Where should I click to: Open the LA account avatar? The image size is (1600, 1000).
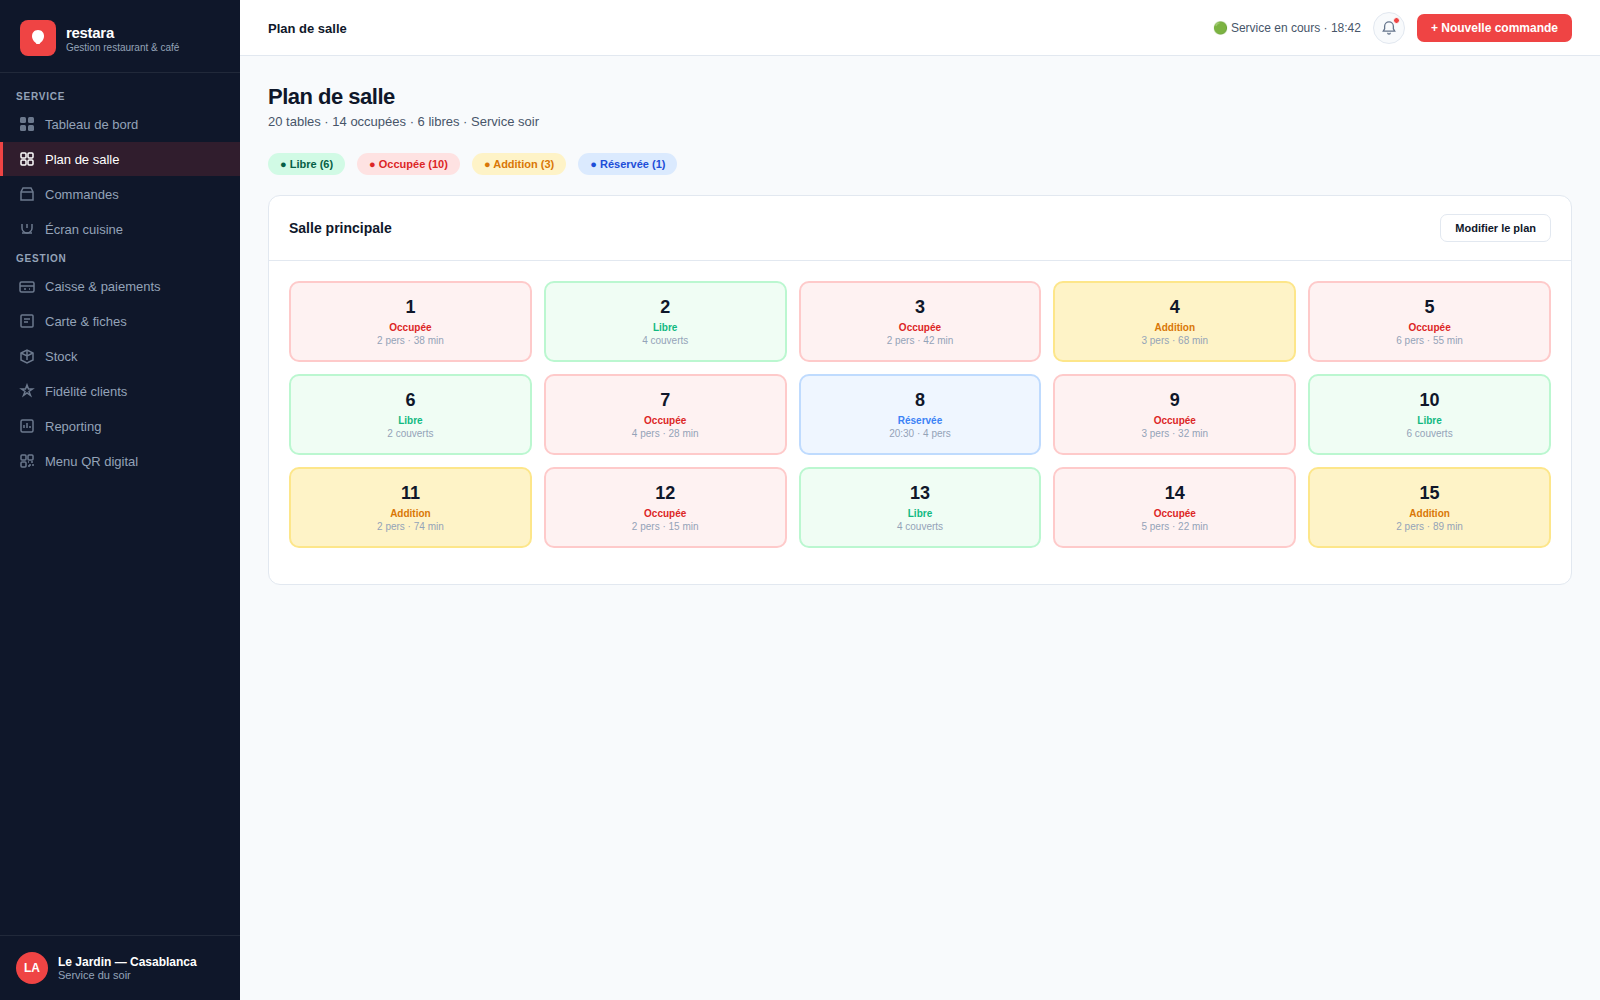(32, 968)
